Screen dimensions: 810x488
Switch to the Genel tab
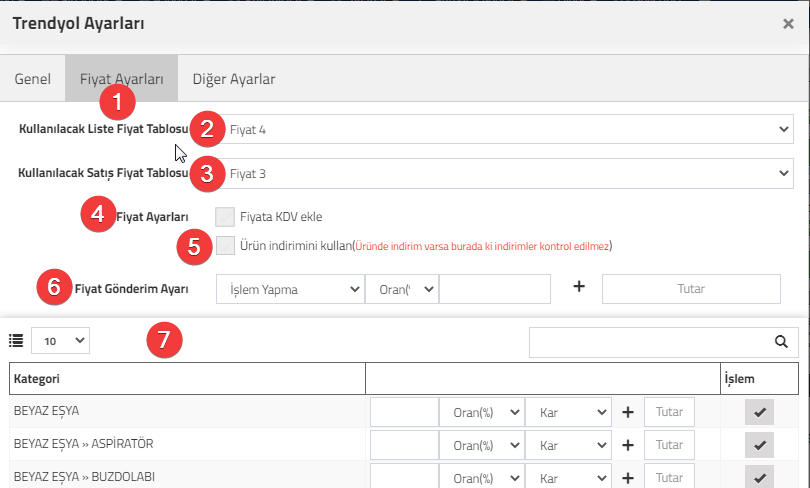[x=33, y=79]
